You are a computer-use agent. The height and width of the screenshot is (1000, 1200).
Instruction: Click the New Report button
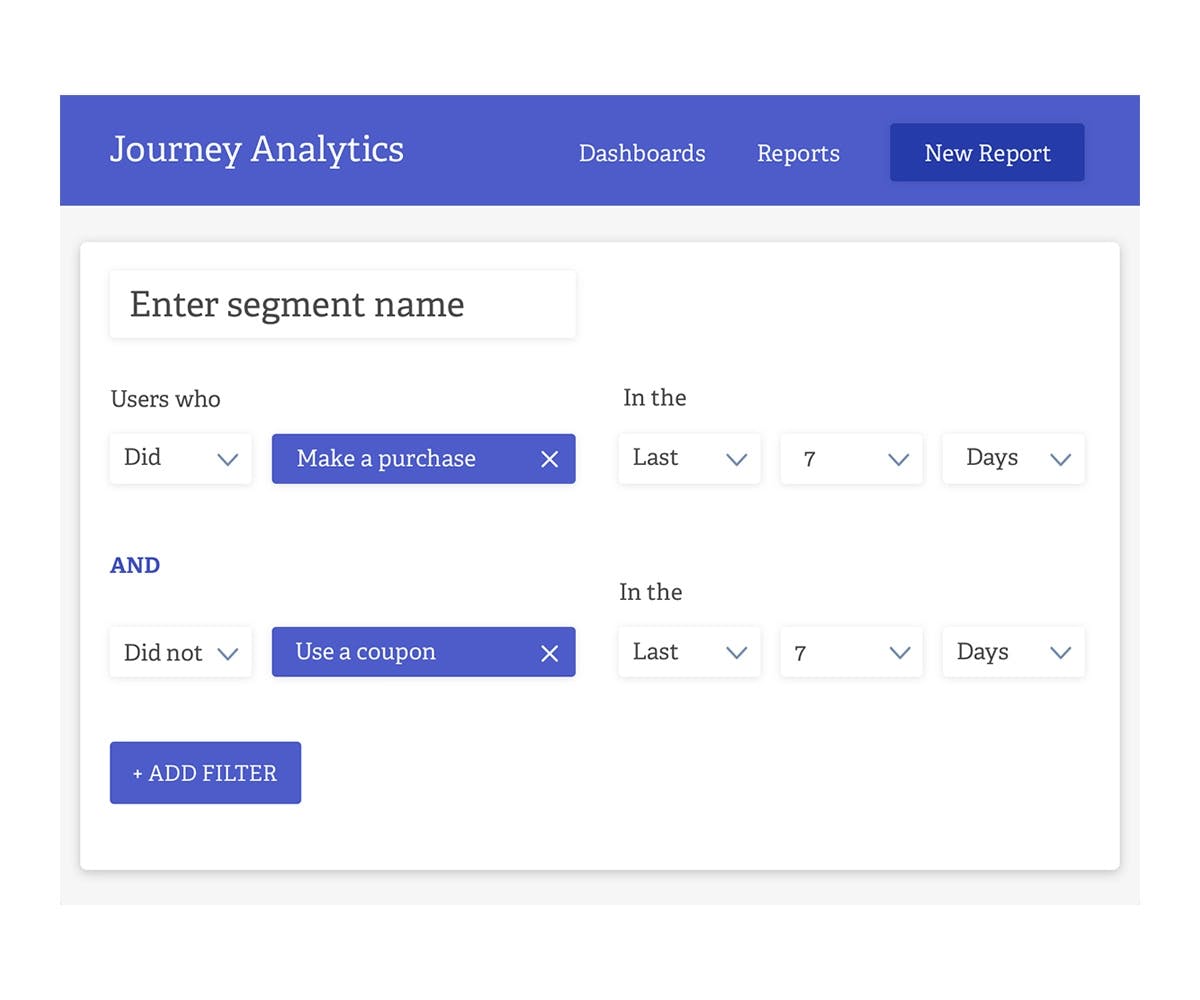[987, 153]
